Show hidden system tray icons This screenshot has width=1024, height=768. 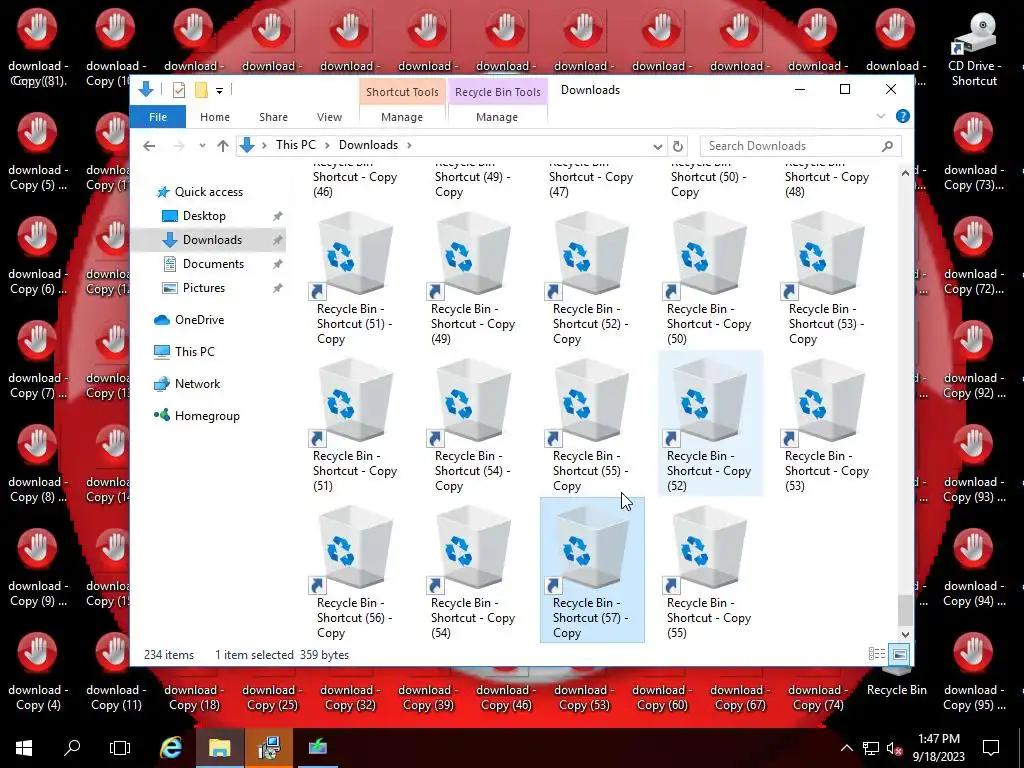coord(846,748)
